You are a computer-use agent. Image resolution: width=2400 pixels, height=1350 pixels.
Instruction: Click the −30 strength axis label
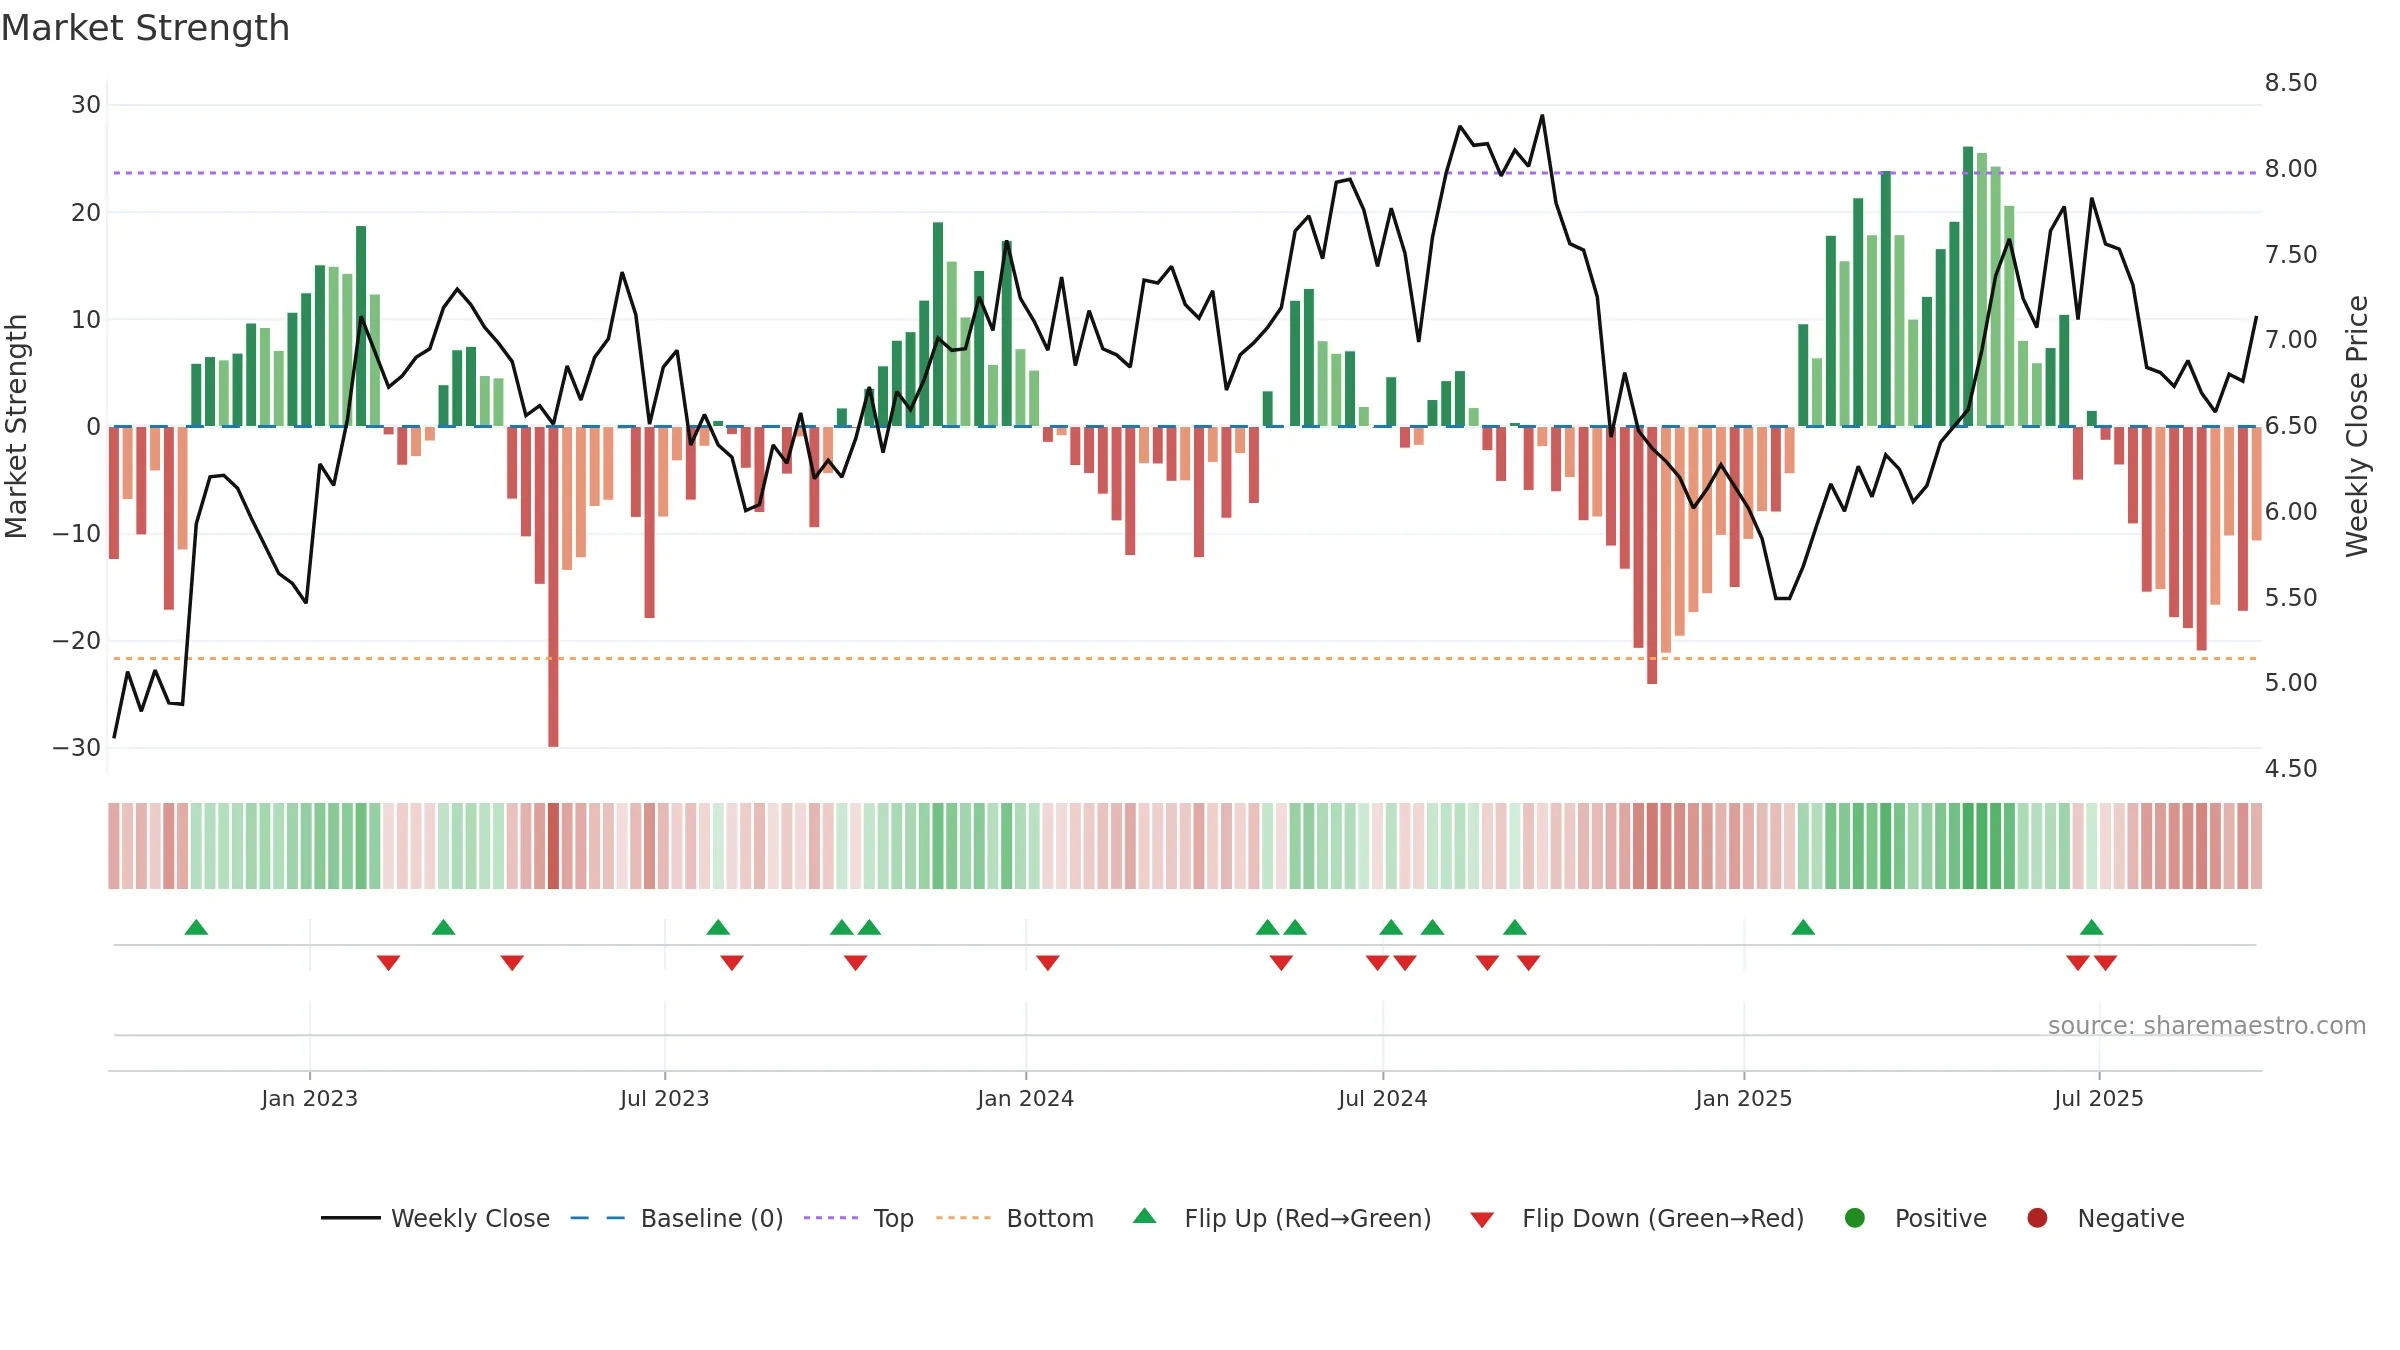(x=77, y=747)
